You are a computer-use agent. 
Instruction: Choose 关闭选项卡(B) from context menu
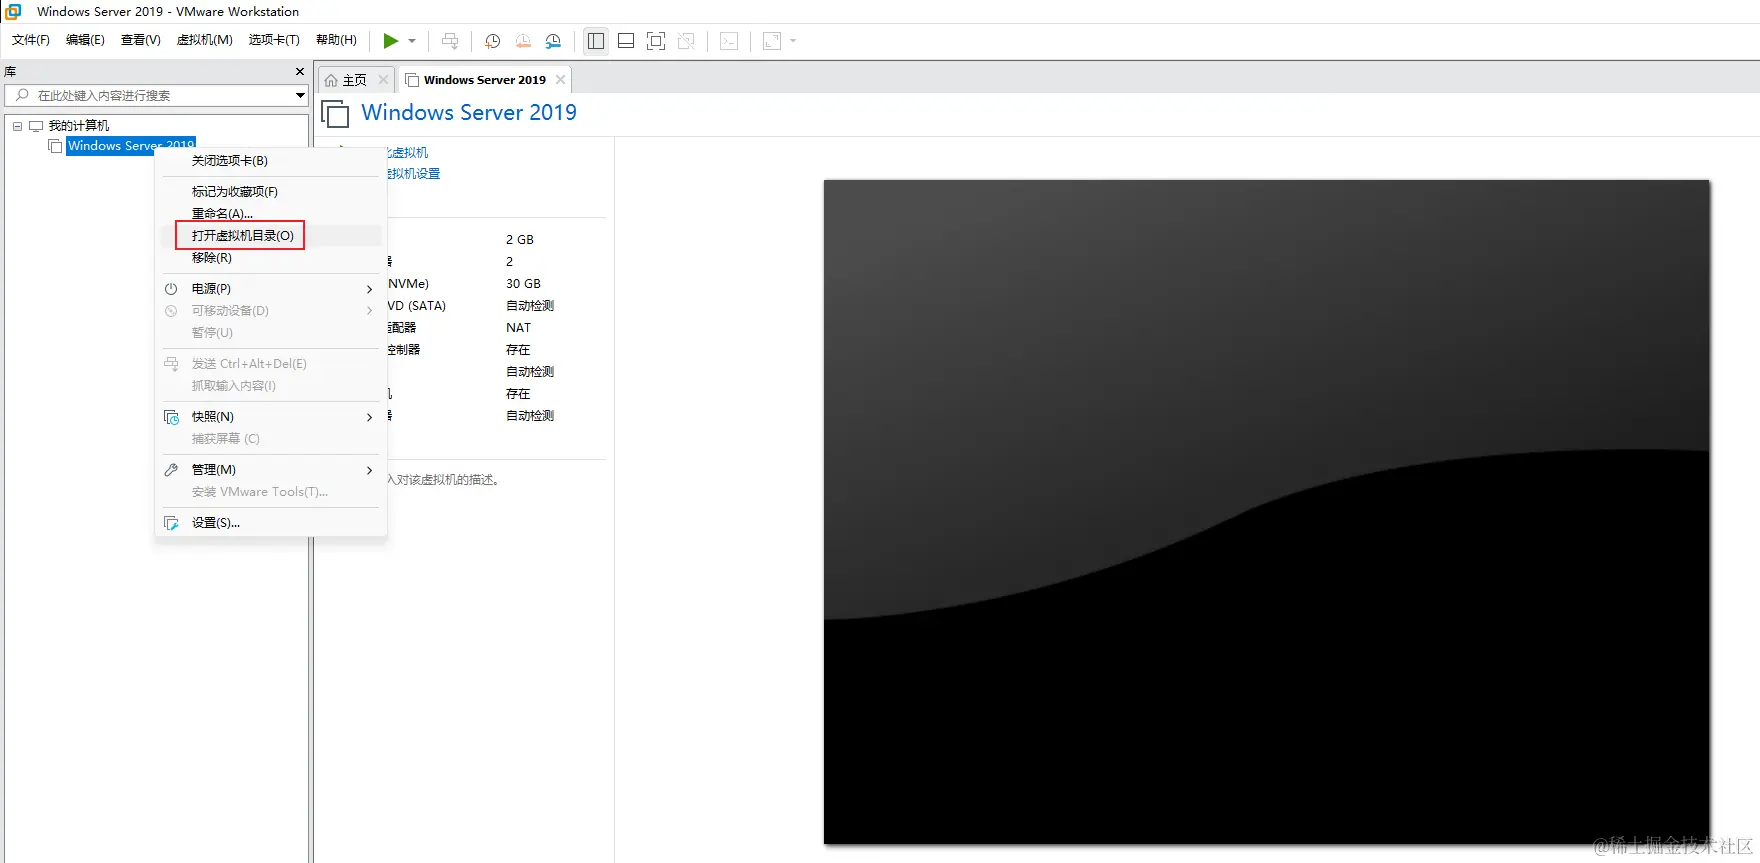tap(271, 161)
